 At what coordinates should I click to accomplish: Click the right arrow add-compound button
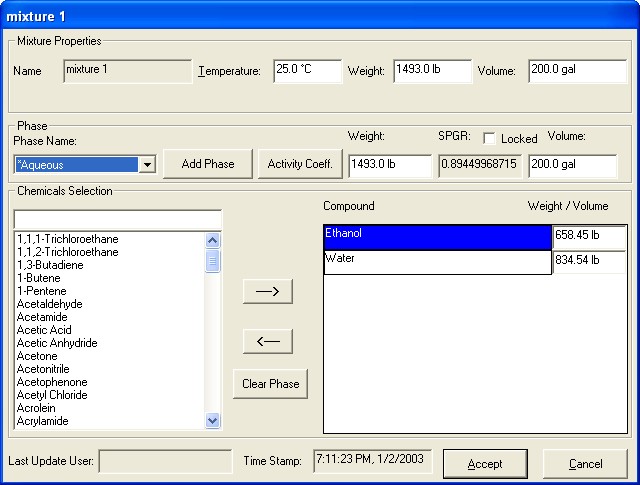coord(268,291)
